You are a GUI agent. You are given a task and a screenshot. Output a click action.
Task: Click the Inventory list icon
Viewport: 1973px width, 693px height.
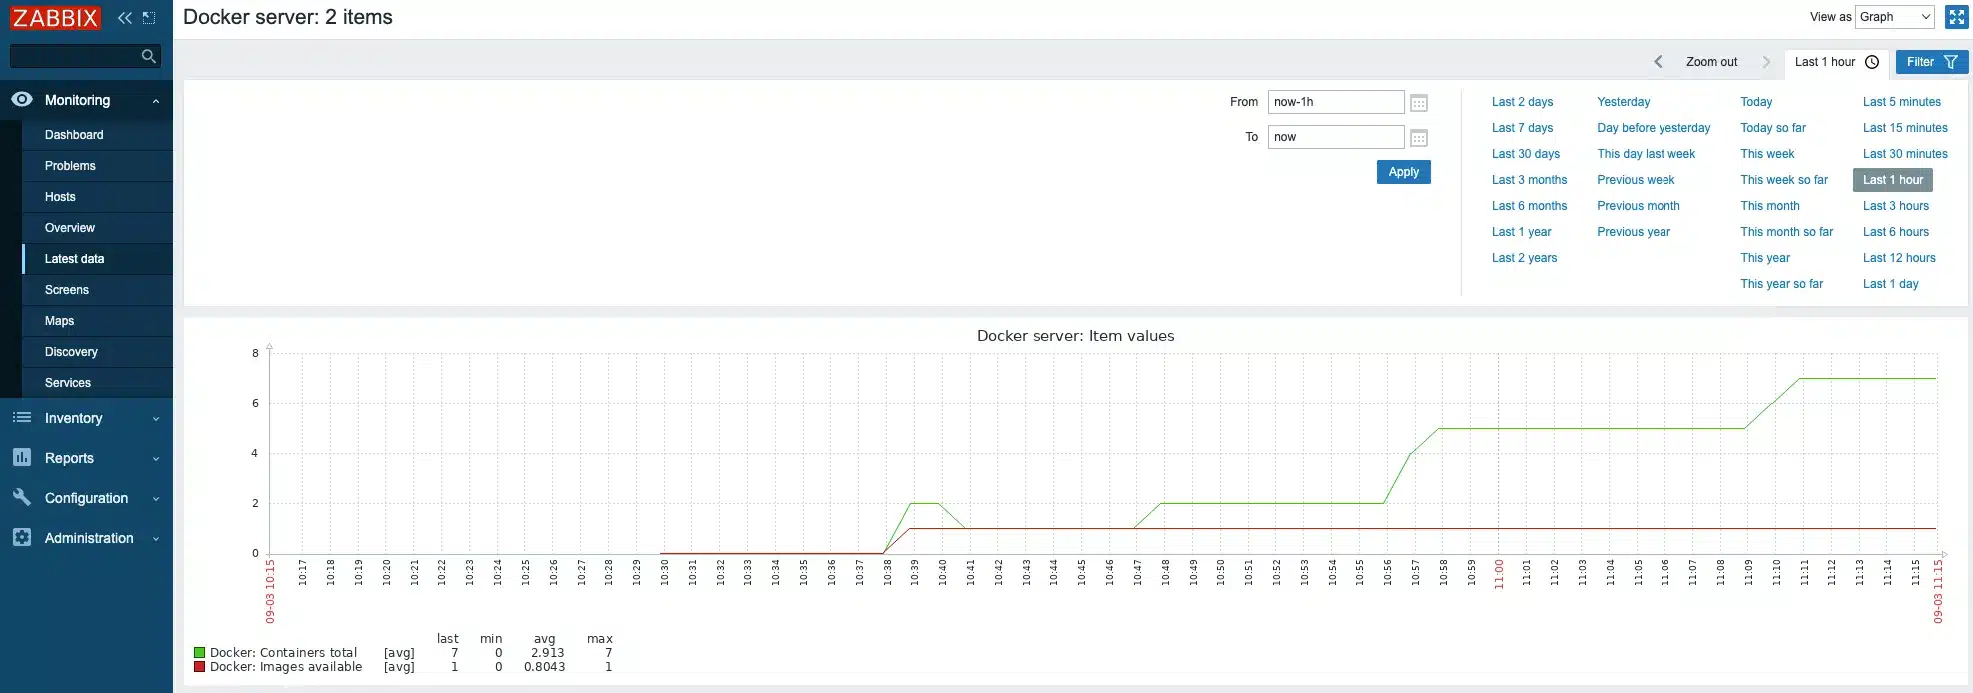[x=22, y=417]
